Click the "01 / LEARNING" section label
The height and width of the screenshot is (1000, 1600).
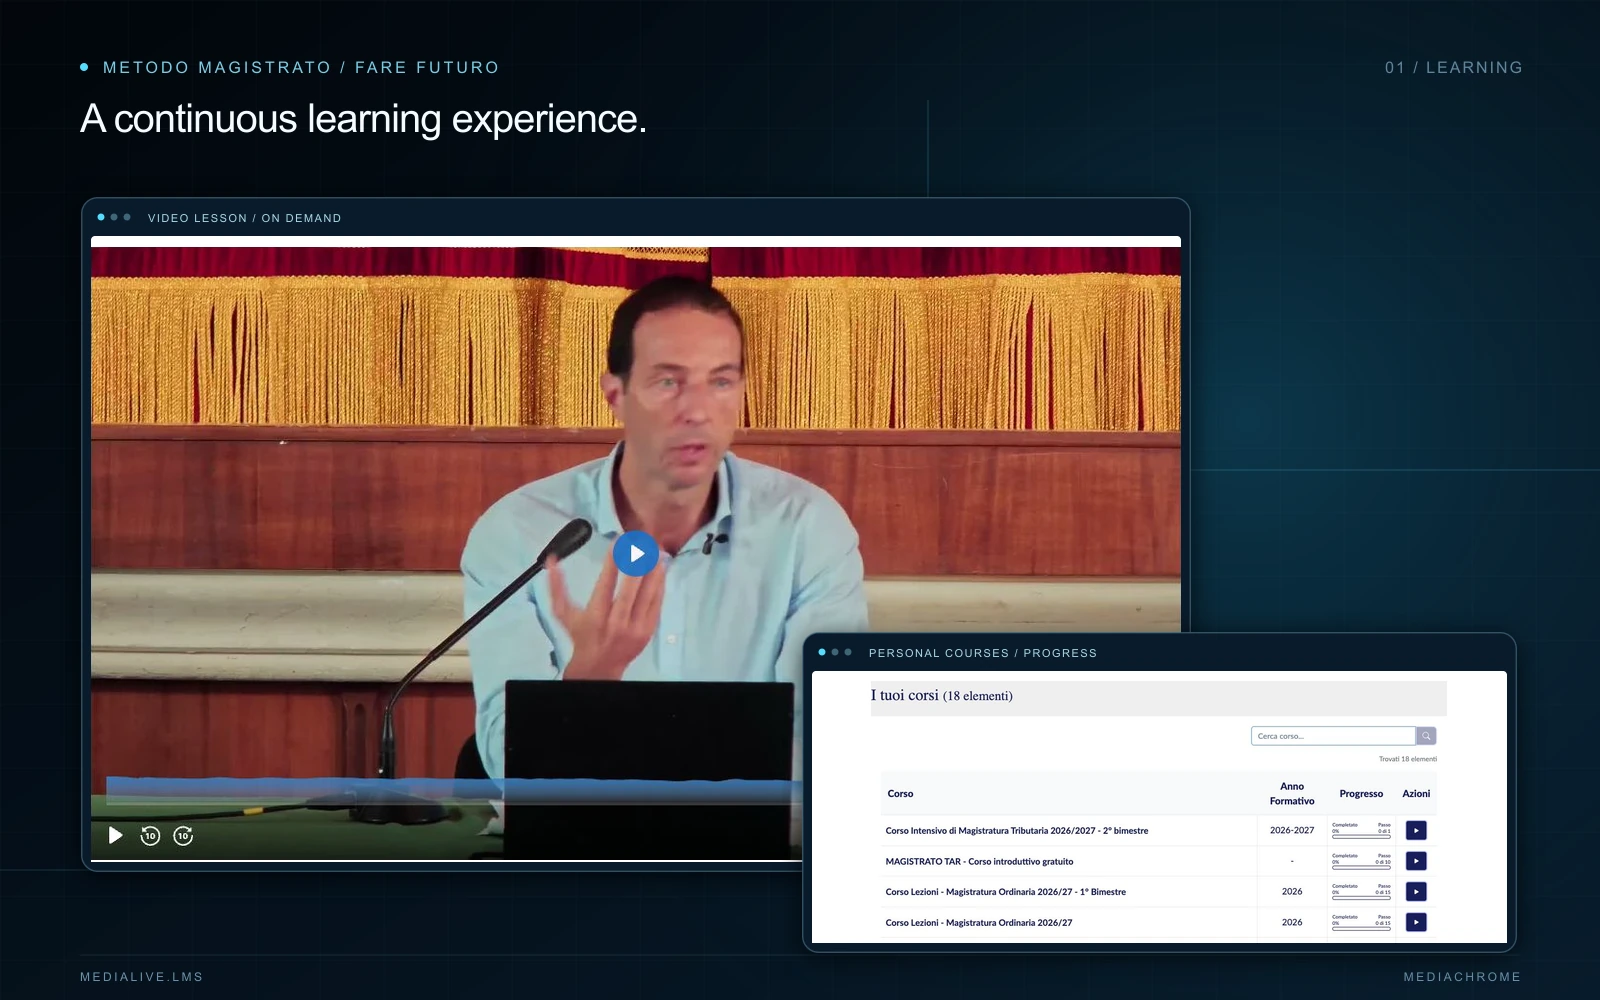[x=1454, y=67]
